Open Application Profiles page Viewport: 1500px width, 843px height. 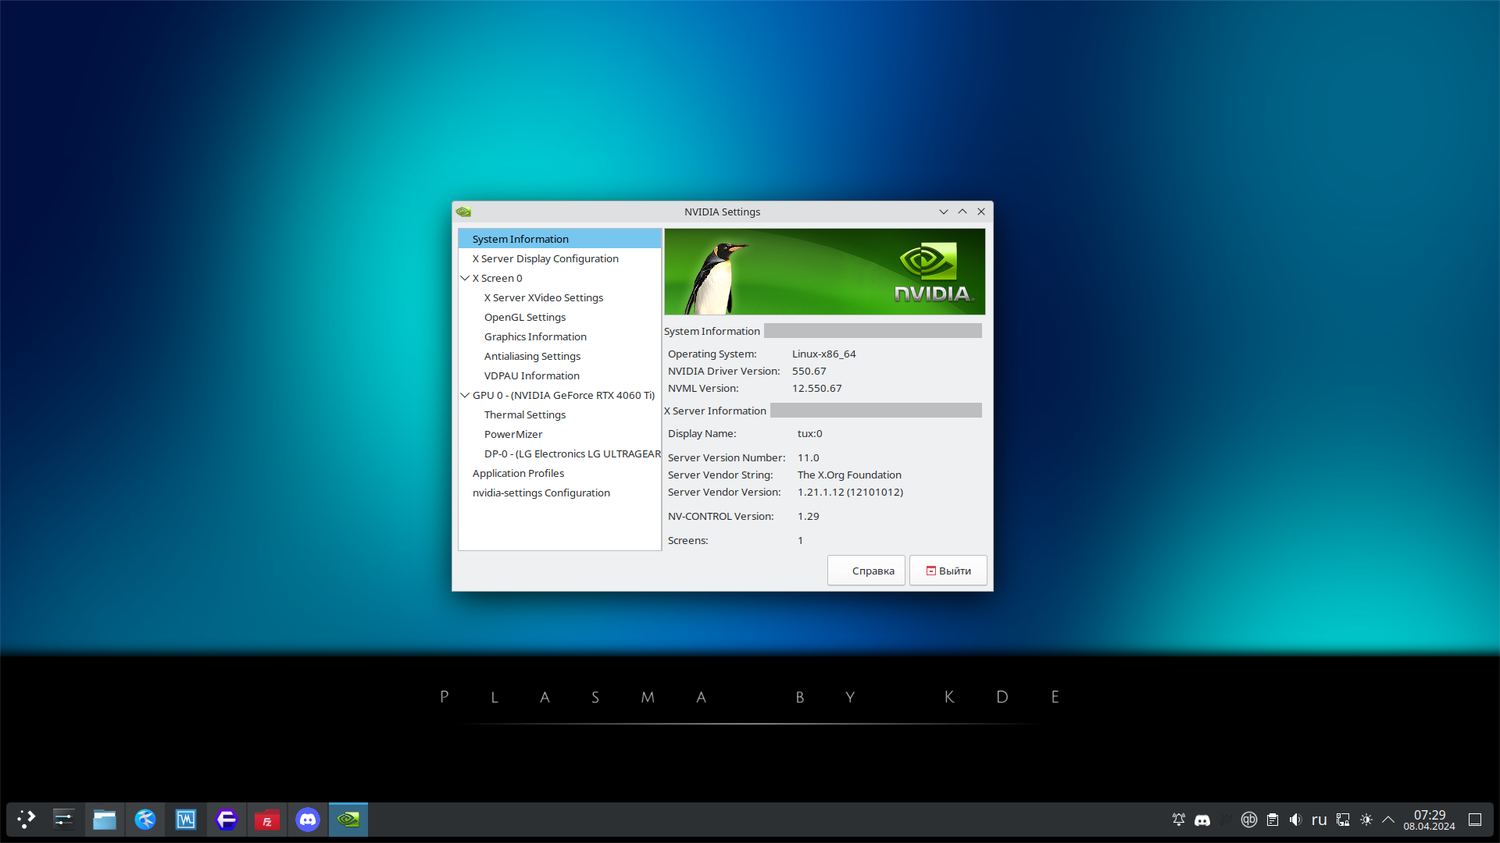coord(518,473)
